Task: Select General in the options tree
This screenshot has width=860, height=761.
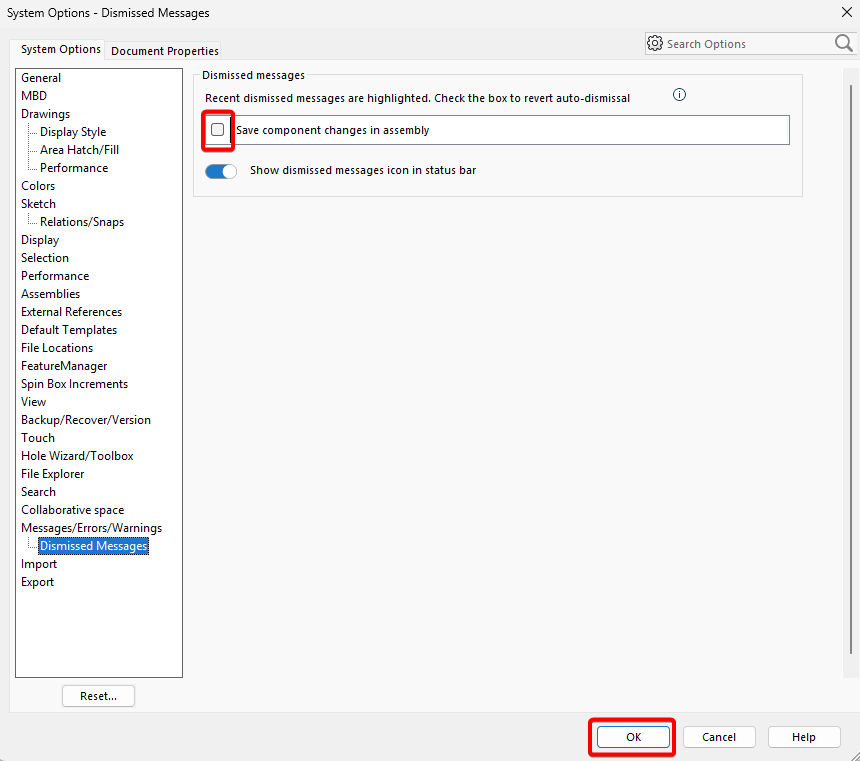Action: click(41, 78)
